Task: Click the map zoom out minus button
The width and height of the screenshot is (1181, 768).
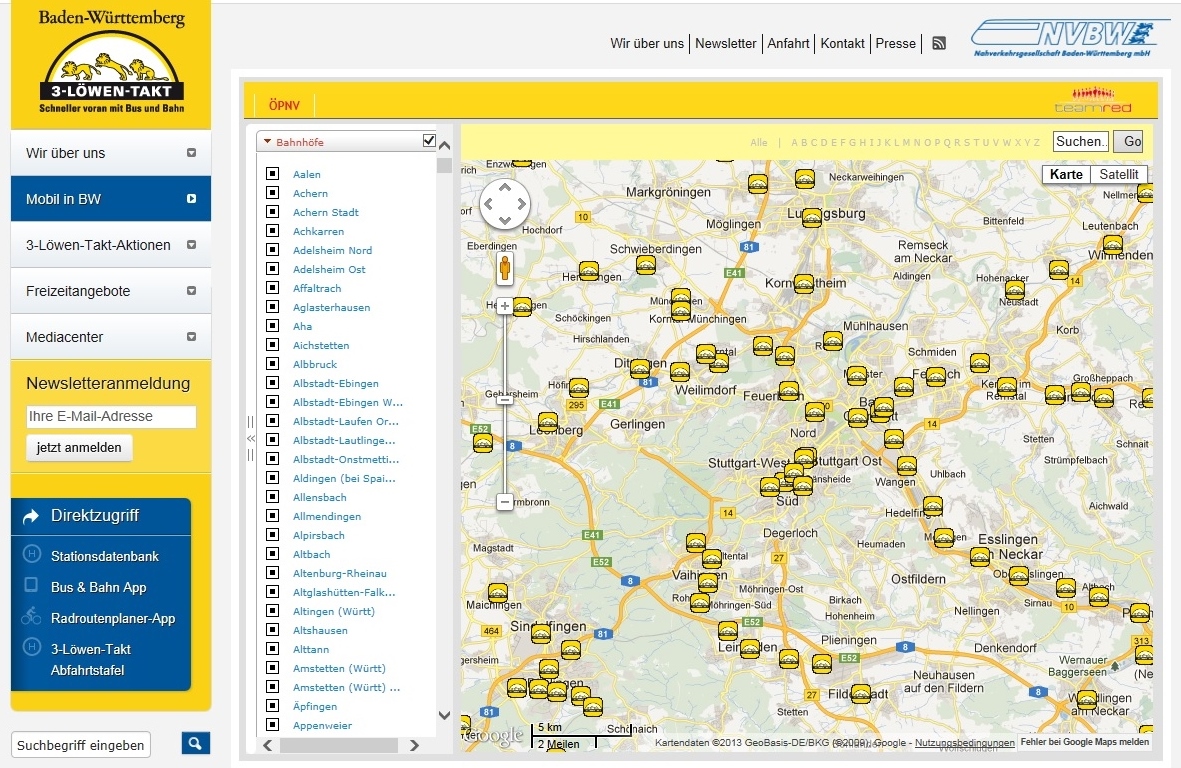Action: (x=505, y=502)
